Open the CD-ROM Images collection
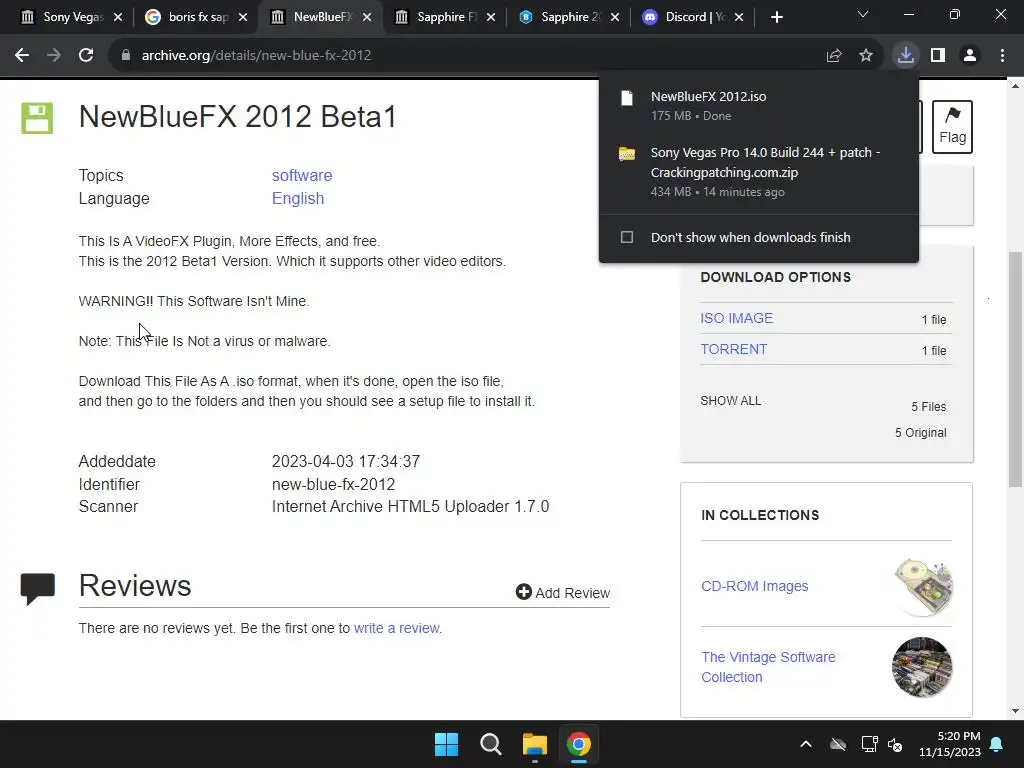The width and height of the screenshot is (1024, 768). (x=754, y=586)
